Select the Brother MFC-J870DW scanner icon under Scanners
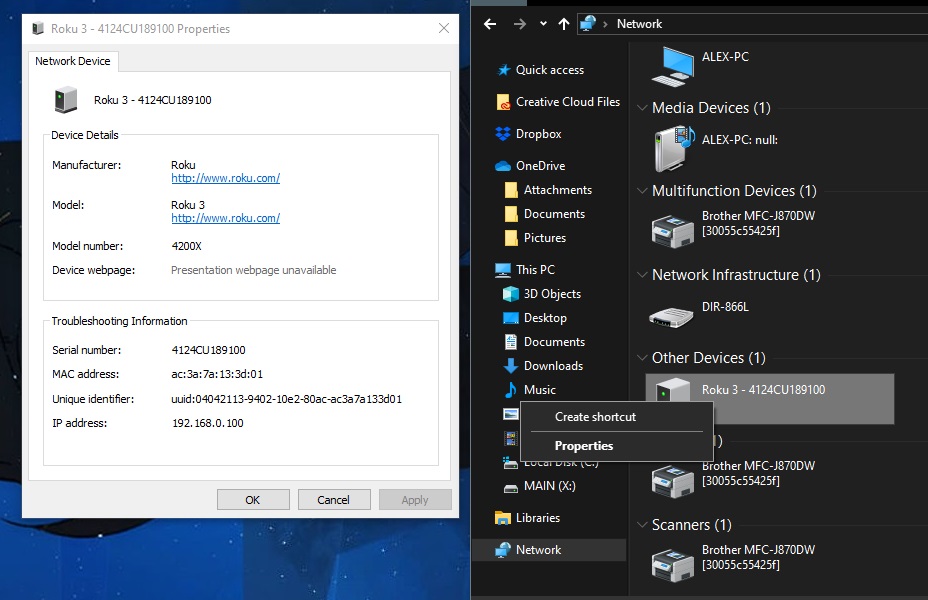The image size is (928, 600). click(673, 565)
